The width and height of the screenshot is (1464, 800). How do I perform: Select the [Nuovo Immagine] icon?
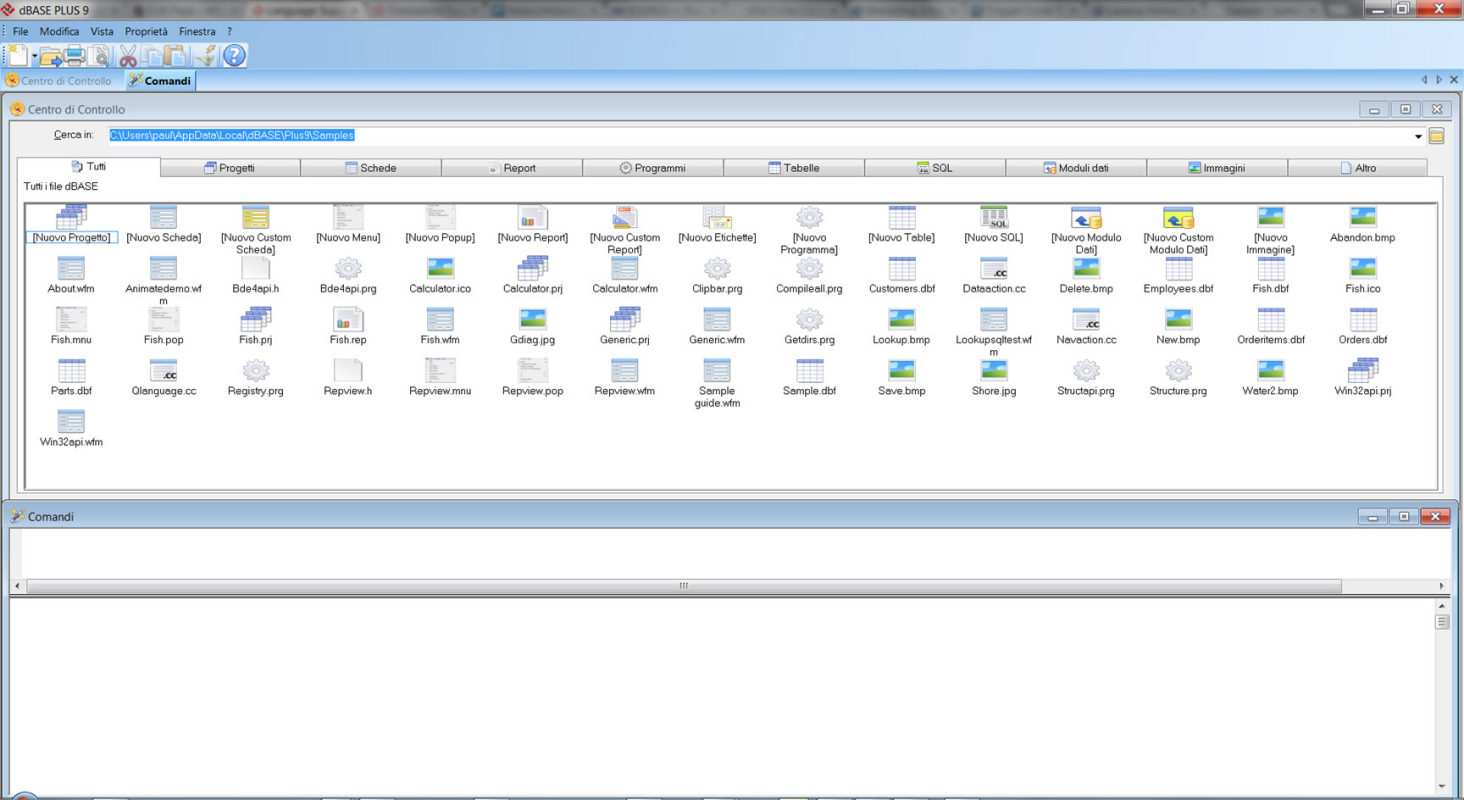pos(1271,217)
